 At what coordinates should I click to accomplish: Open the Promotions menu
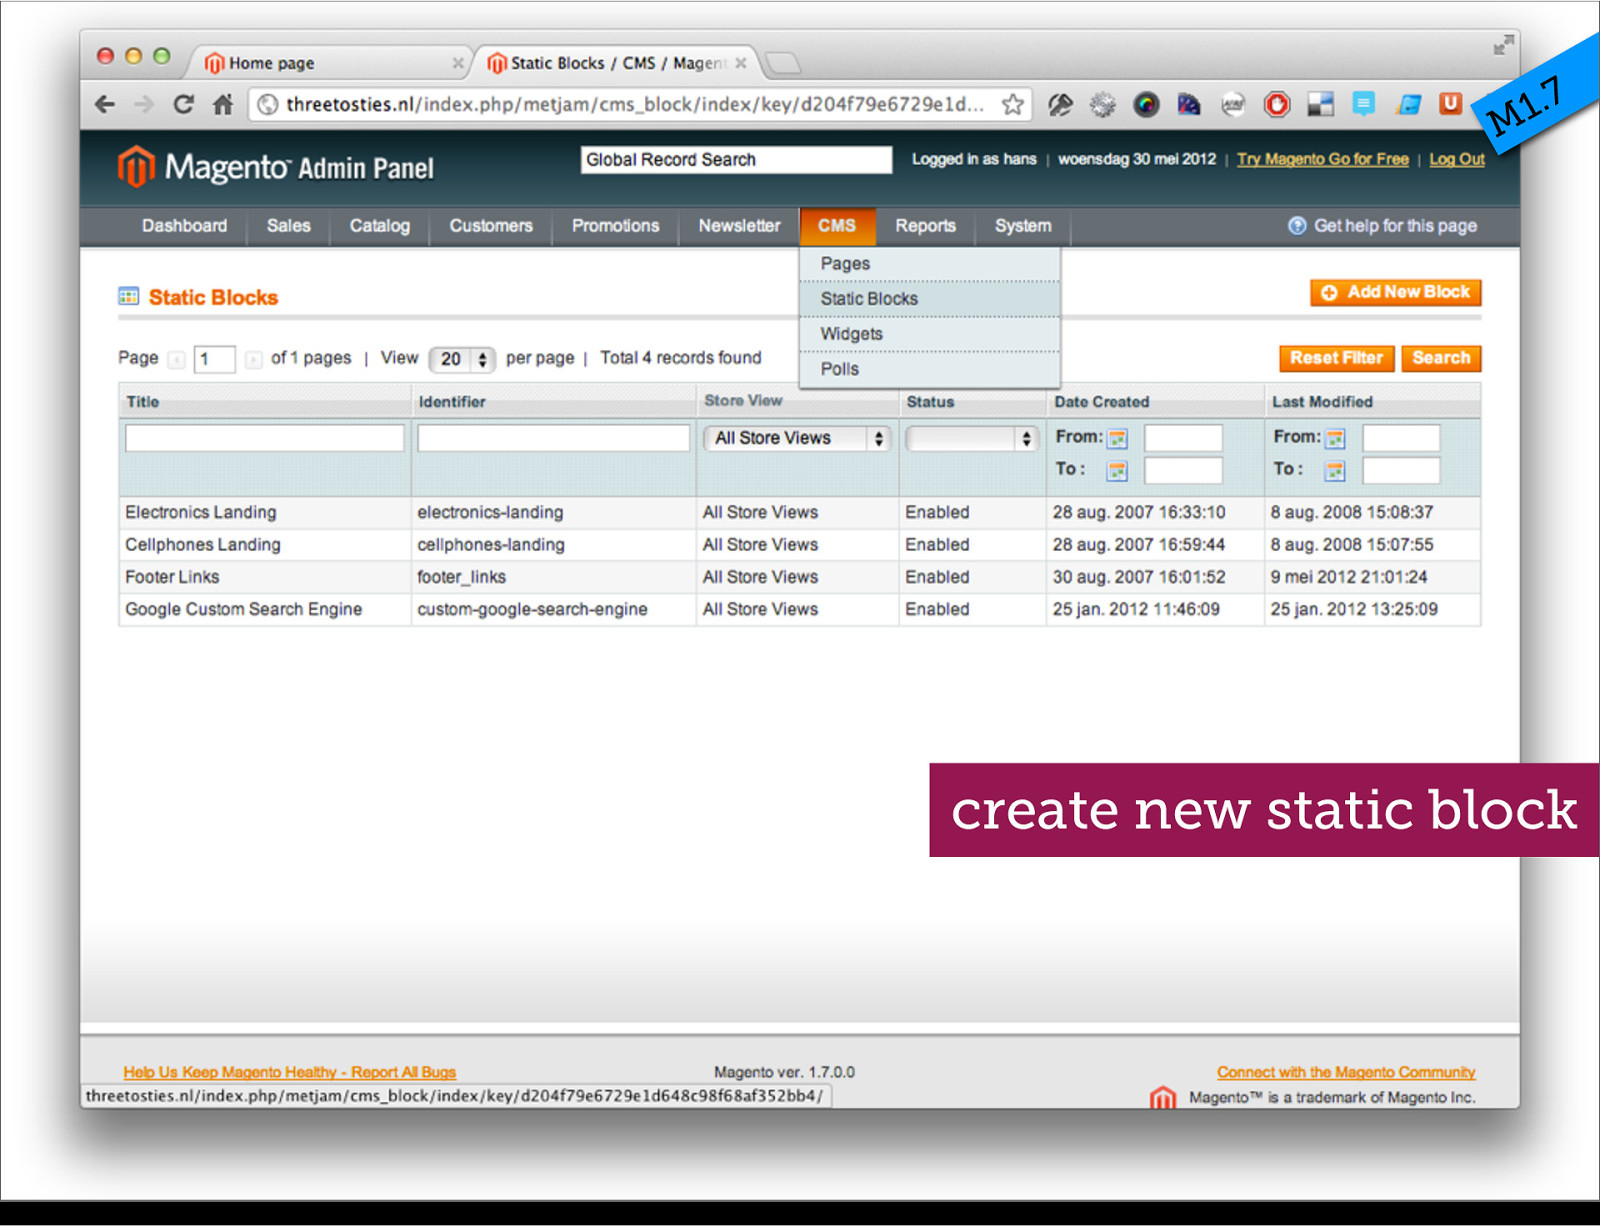615,226
